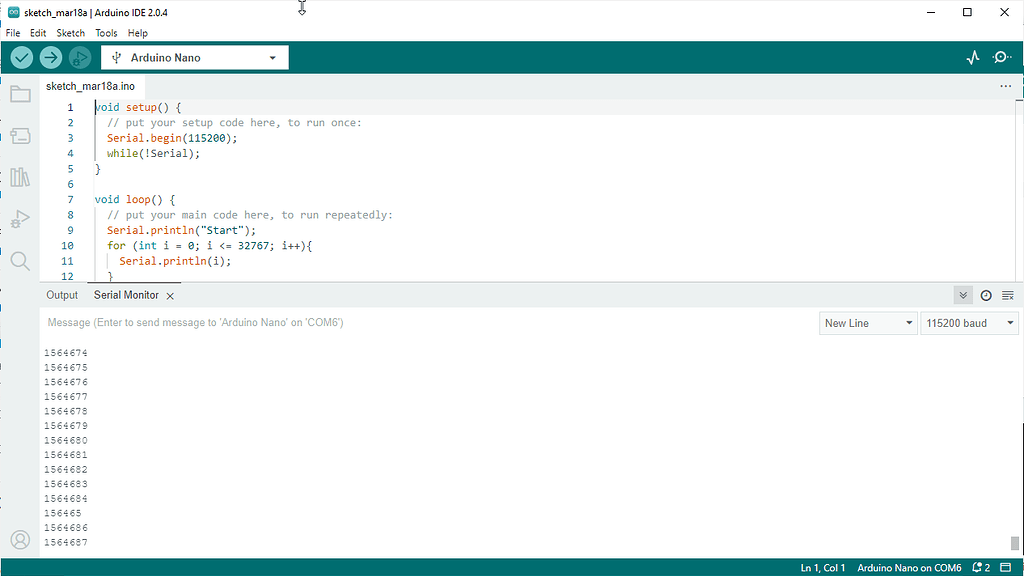Screen dimensions: 1024x576
Task: Open the Serial Monitor magnifier icon
Action: pos(1001,58)
